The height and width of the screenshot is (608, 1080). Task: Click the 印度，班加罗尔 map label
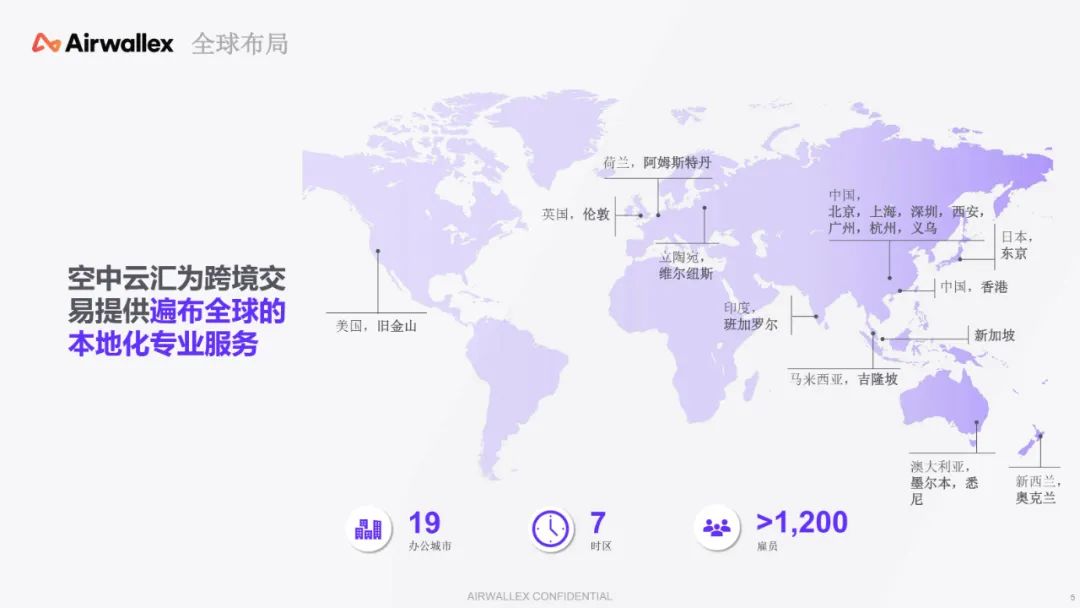point(751,316)
